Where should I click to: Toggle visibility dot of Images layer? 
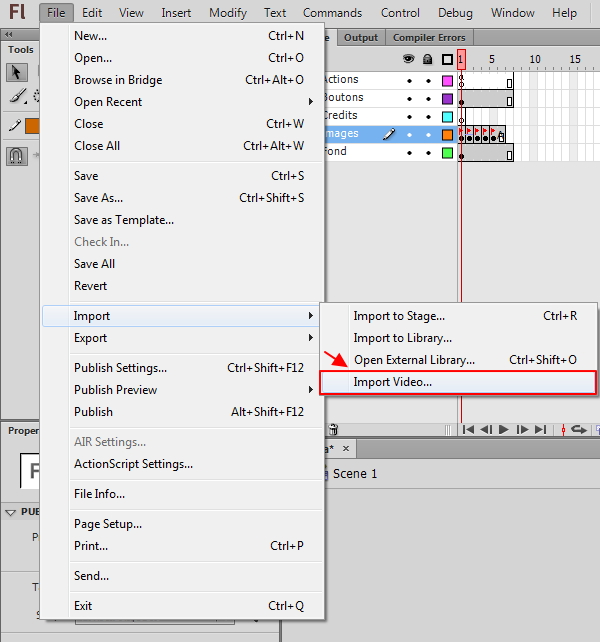pyautogui.click(x=409, y=135)
